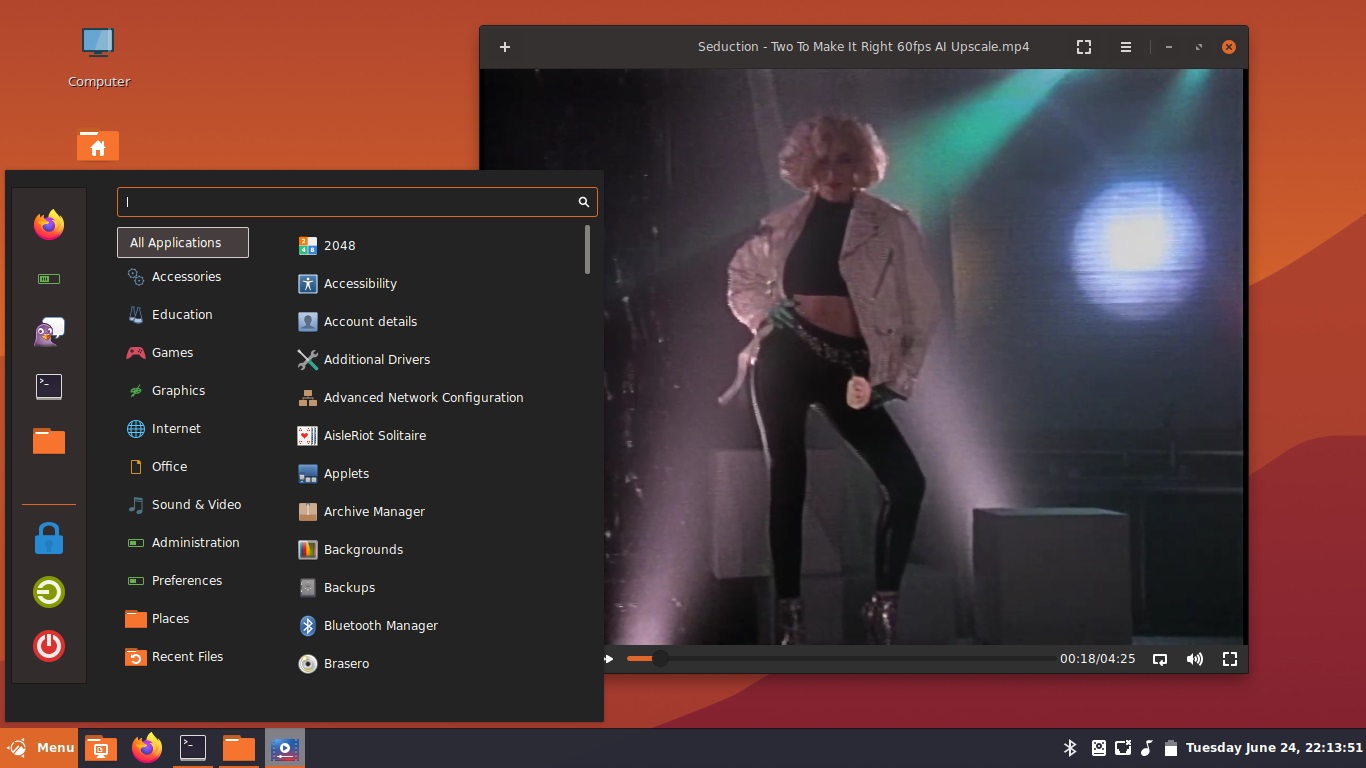The height and width of the screenshot is (768, 1366).
Task: Show desktop using the panel launcher icon
Action: tap(100, 748)
